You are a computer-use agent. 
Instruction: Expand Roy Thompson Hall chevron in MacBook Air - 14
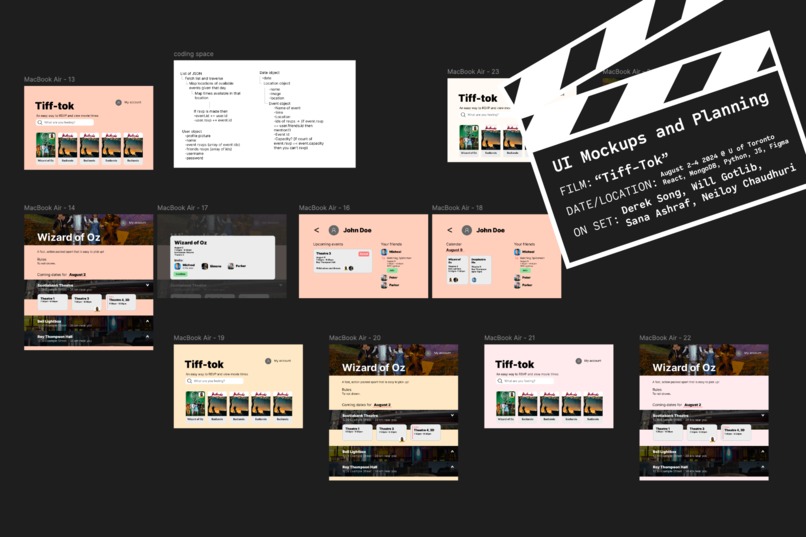click(x=148, y=337)
